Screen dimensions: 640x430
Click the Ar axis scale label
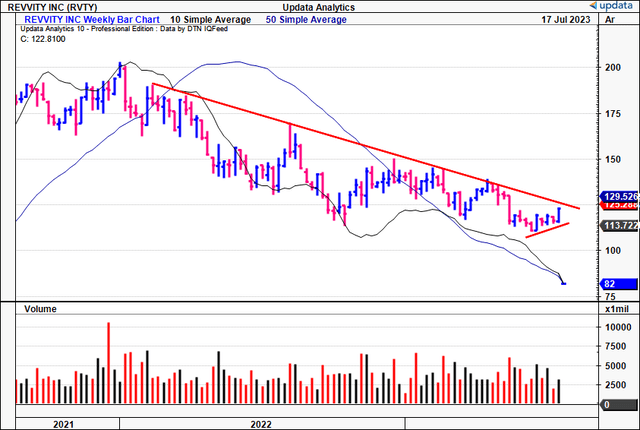pos(610,20)
